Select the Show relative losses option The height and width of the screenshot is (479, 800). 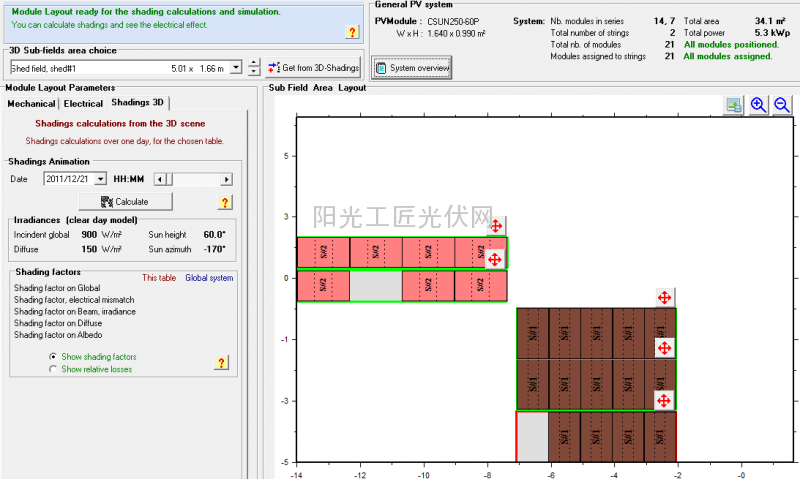[53, 369]
